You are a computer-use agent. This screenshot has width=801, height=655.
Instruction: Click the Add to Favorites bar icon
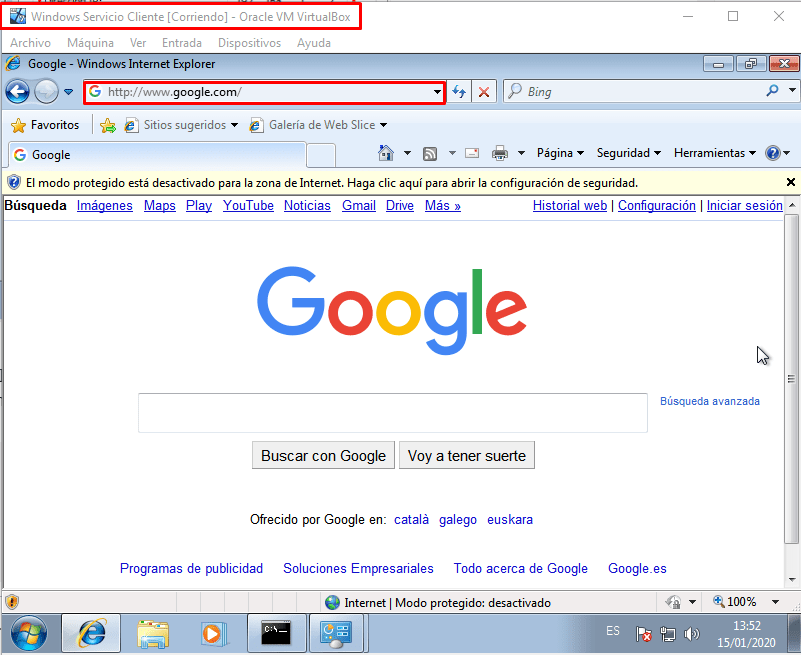[x=107, y=125]
